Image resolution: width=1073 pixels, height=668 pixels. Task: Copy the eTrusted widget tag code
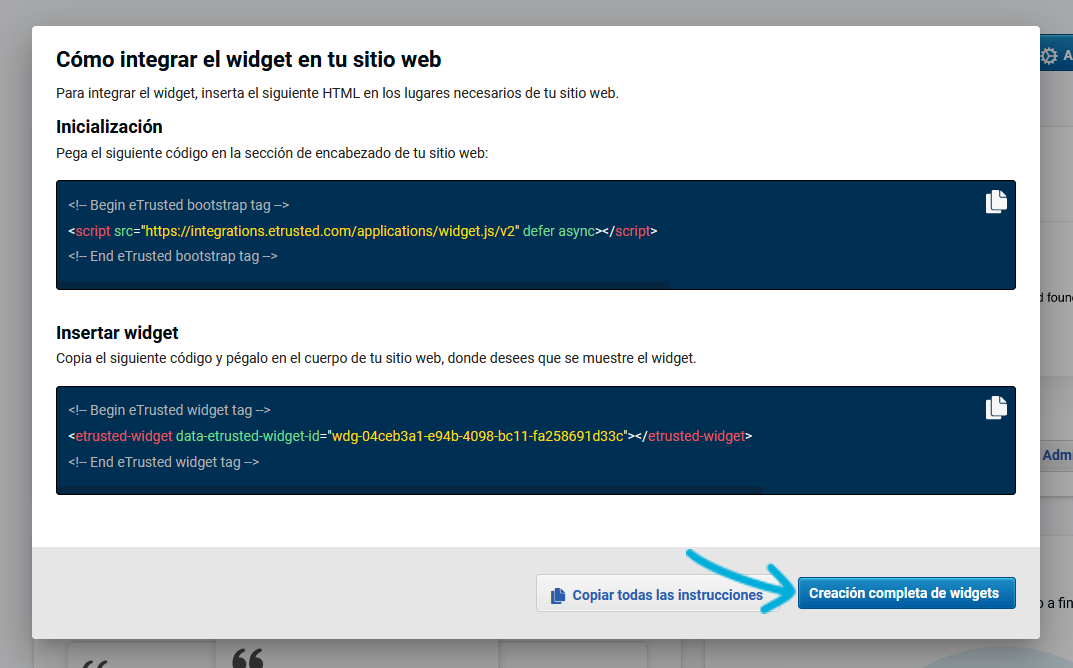click(x=996, y=408)
